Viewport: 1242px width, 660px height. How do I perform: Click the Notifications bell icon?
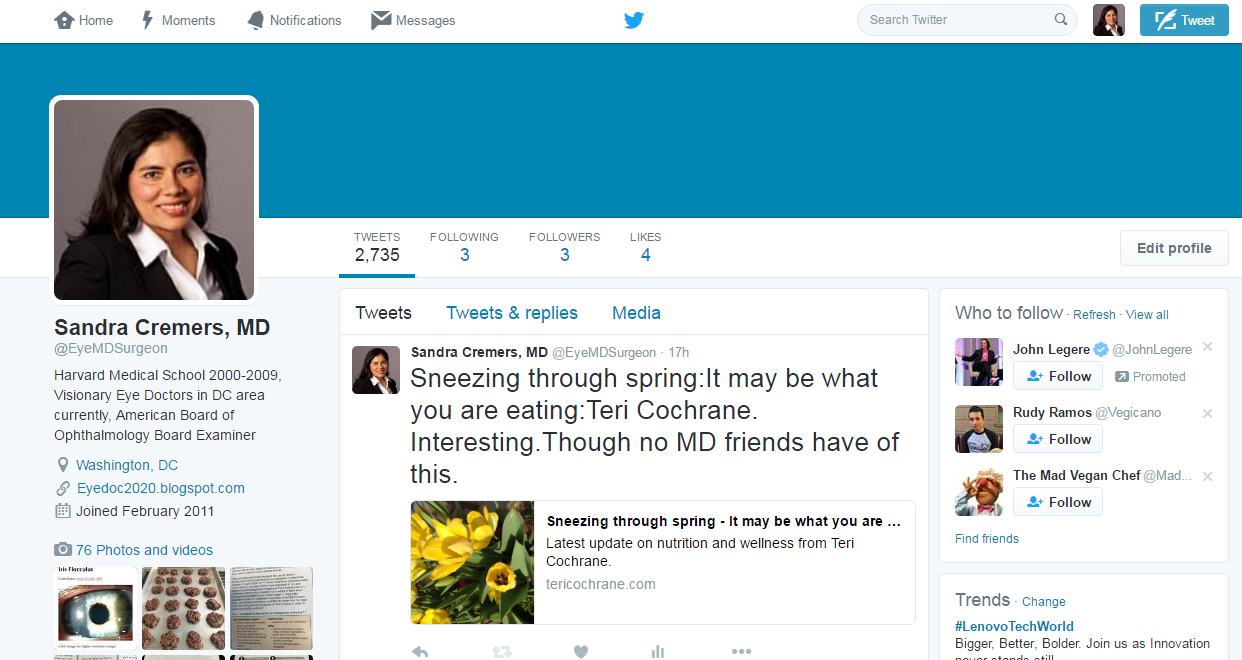tap(256, 20)
